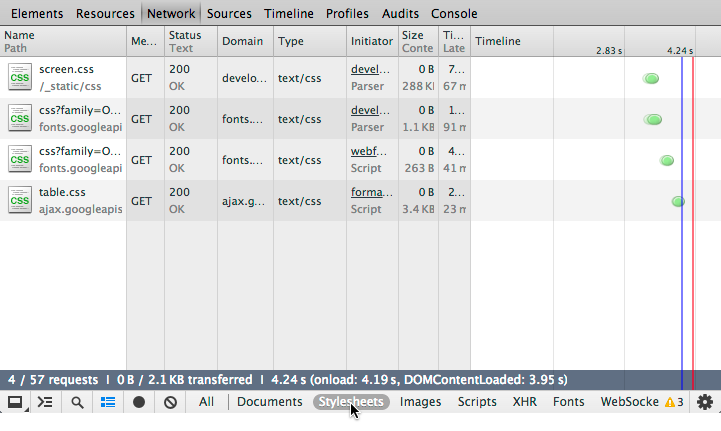Filter by Documents
Screen dimensions: 721x431
coord(270,402)
